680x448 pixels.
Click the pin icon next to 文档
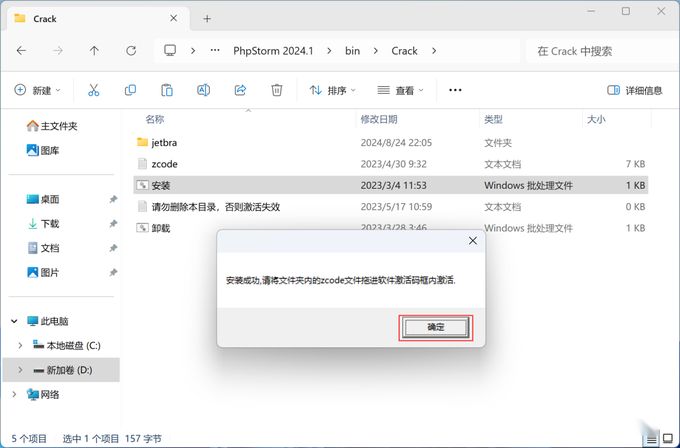113,248
